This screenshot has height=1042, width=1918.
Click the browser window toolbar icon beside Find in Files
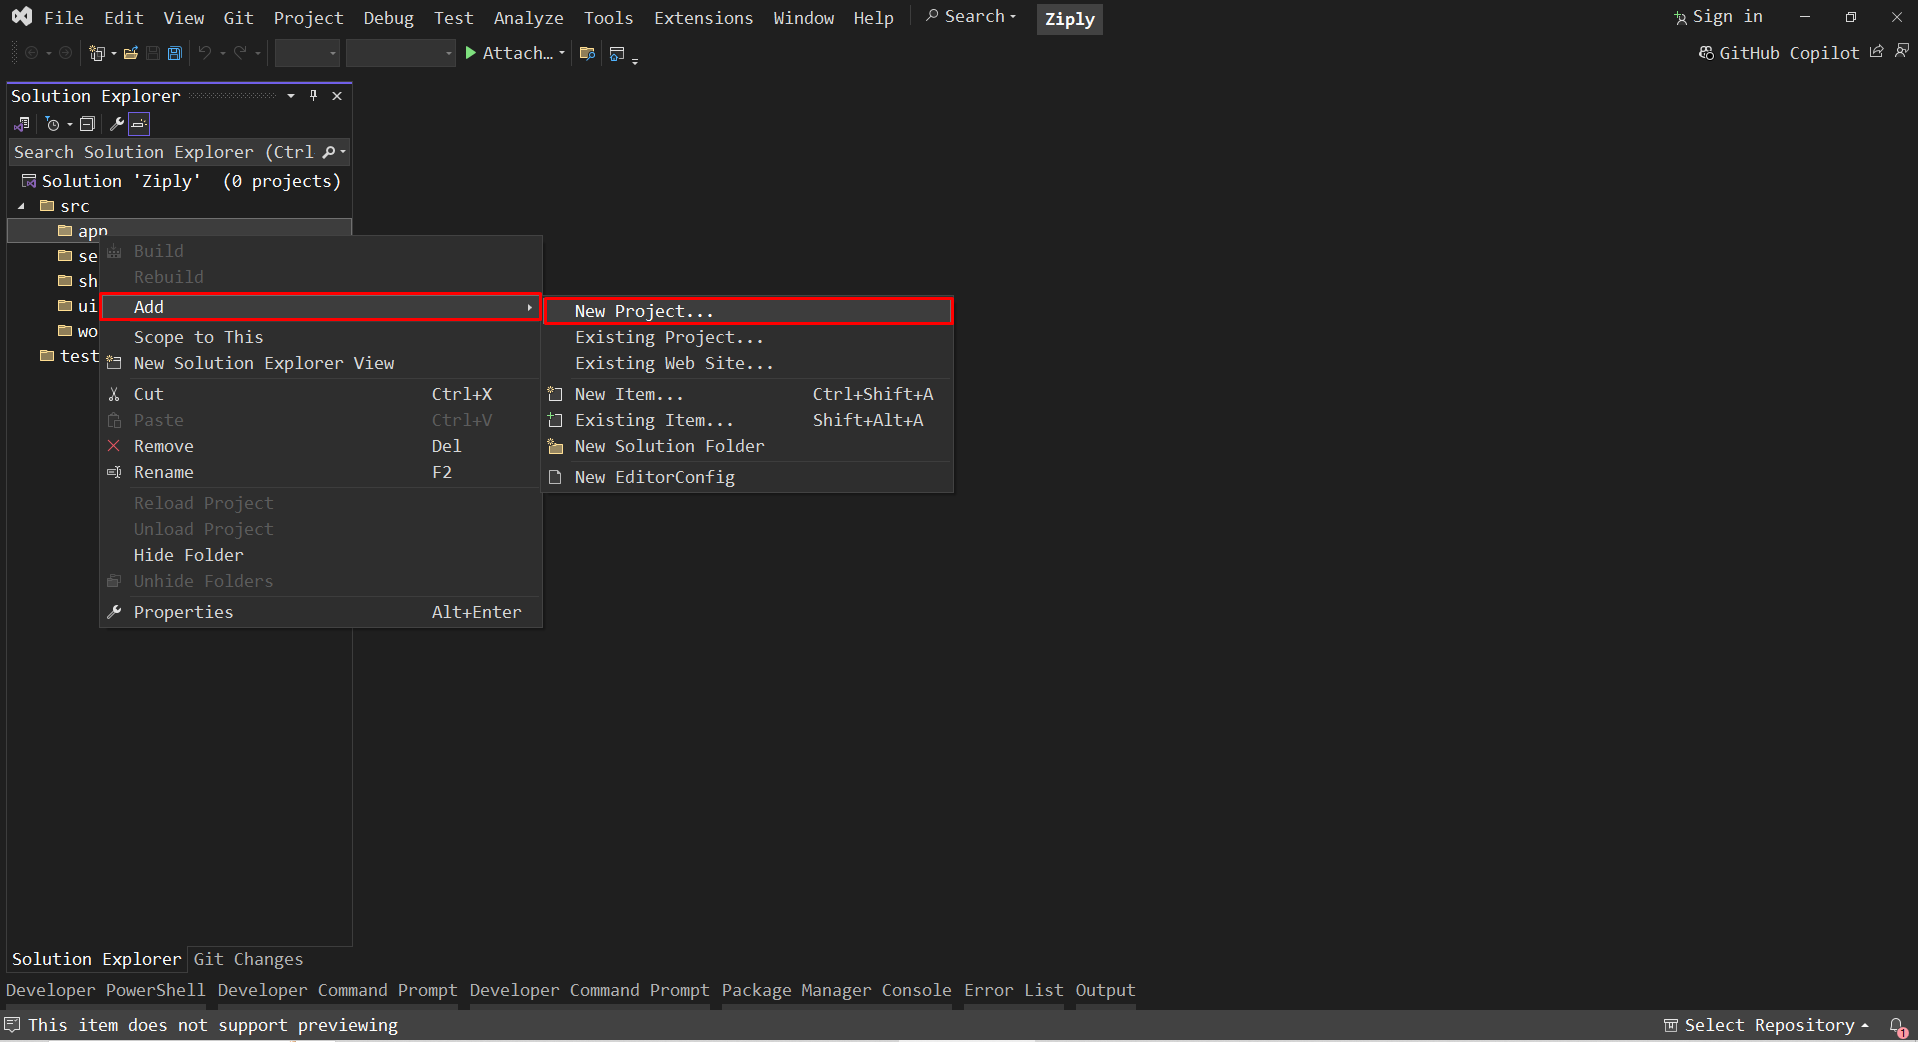(617, 53)
